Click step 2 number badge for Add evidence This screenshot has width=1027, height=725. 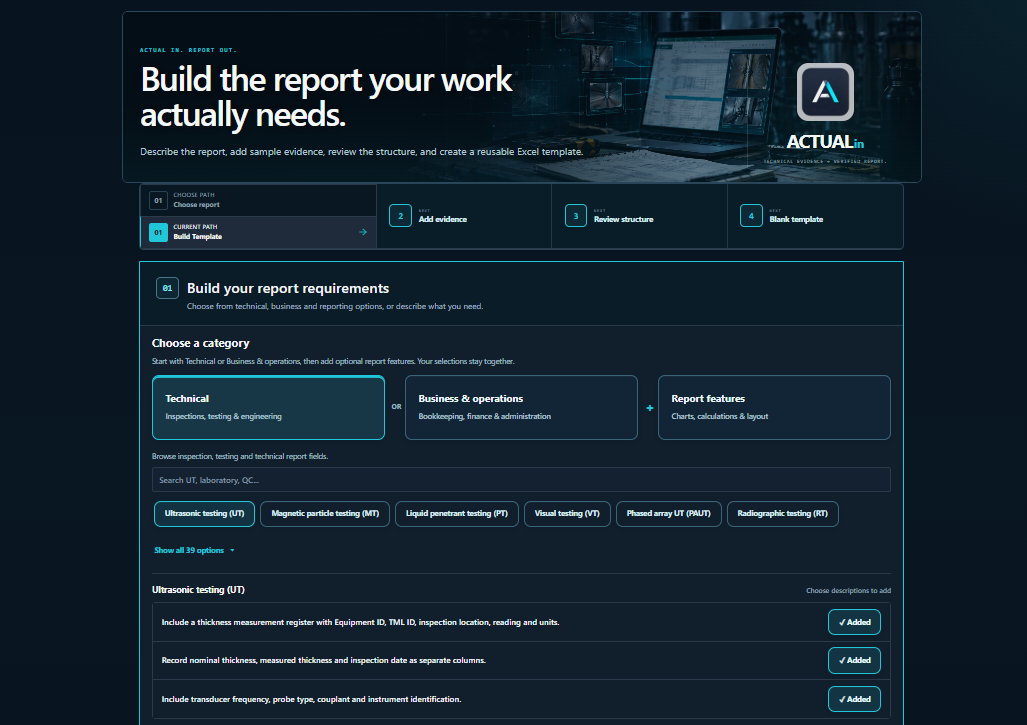(400, 216)
